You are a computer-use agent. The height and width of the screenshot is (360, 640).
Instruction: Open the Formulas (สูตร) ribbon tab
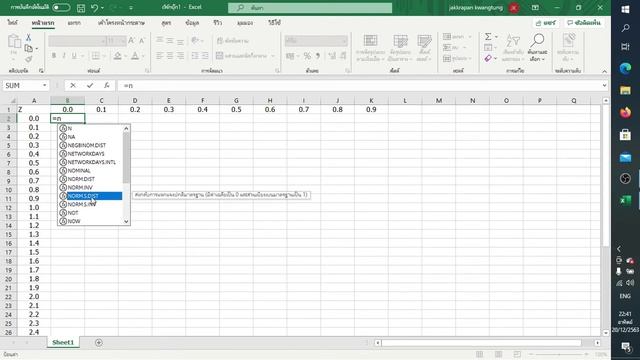[166, 23]
